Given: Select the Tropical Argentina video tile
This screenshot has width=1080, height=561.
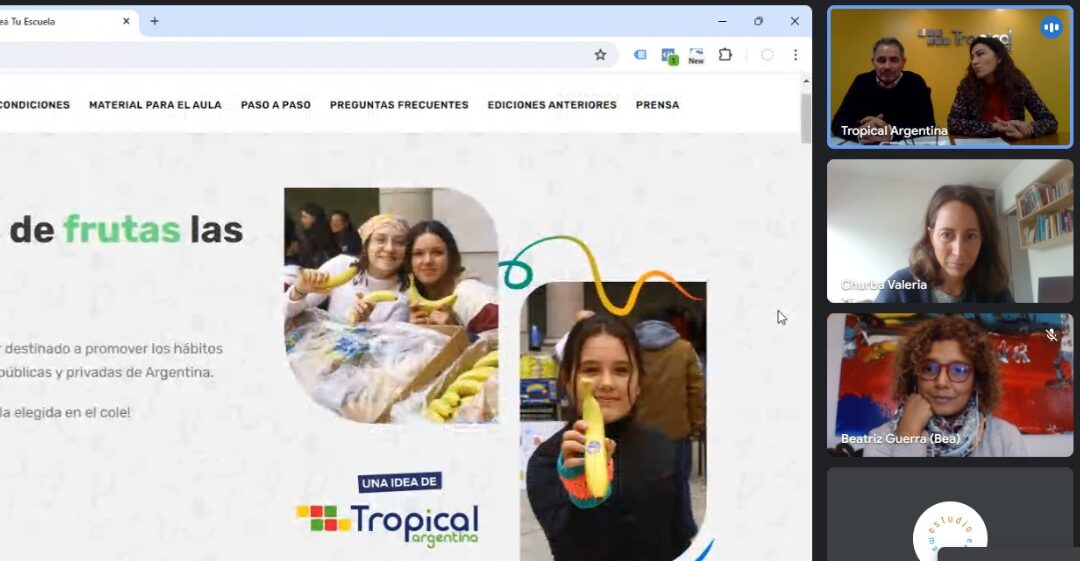Looking at the screenshot, I should [950, 77].
